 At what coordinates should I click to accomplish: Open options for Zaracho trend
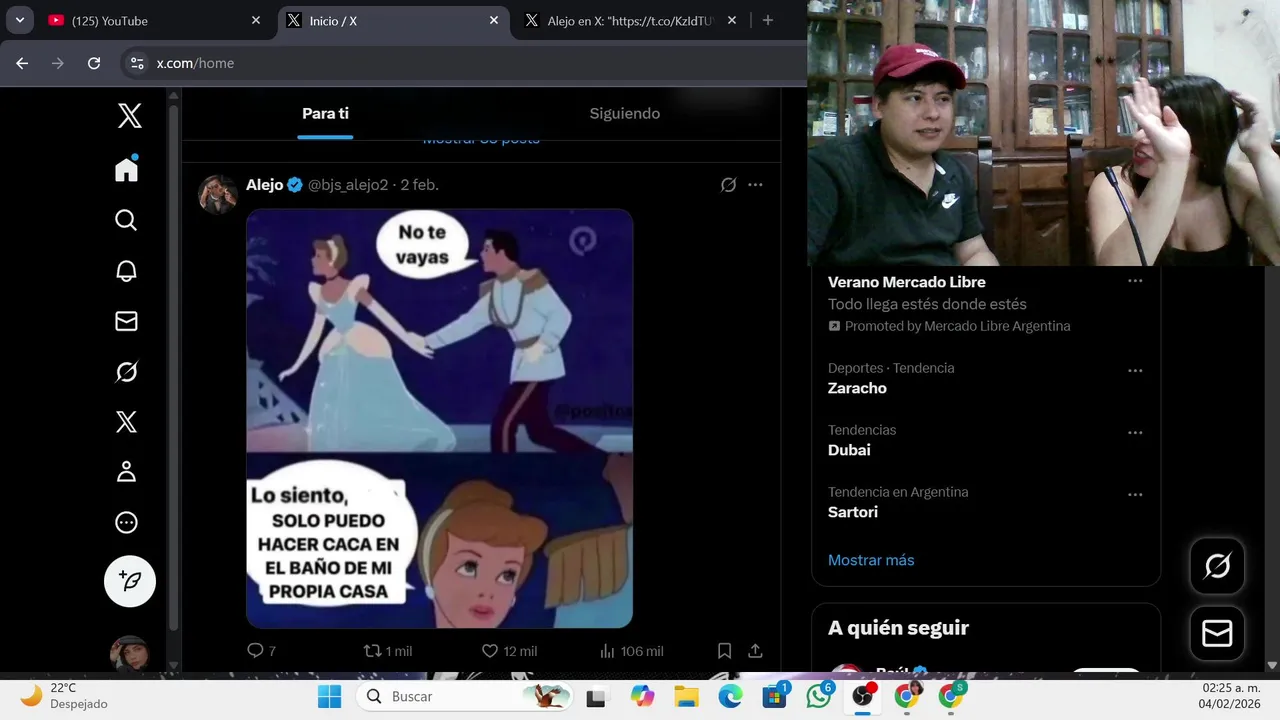tap(1135, 371)
